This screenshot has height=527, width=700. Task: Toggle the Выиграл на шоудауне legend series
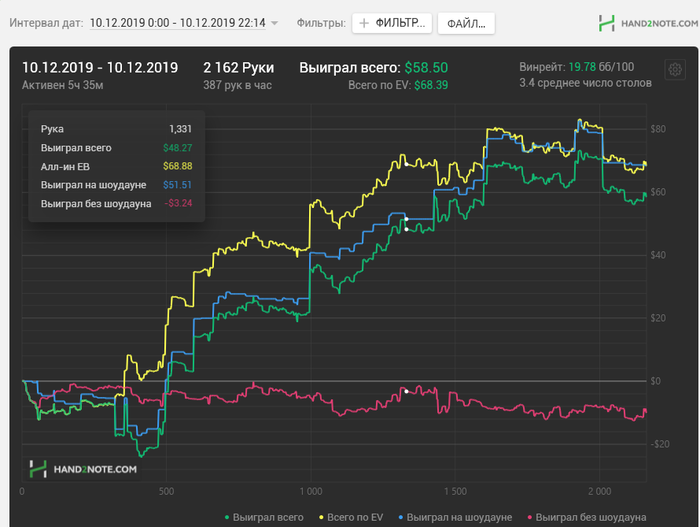click(x=455, y=517)
